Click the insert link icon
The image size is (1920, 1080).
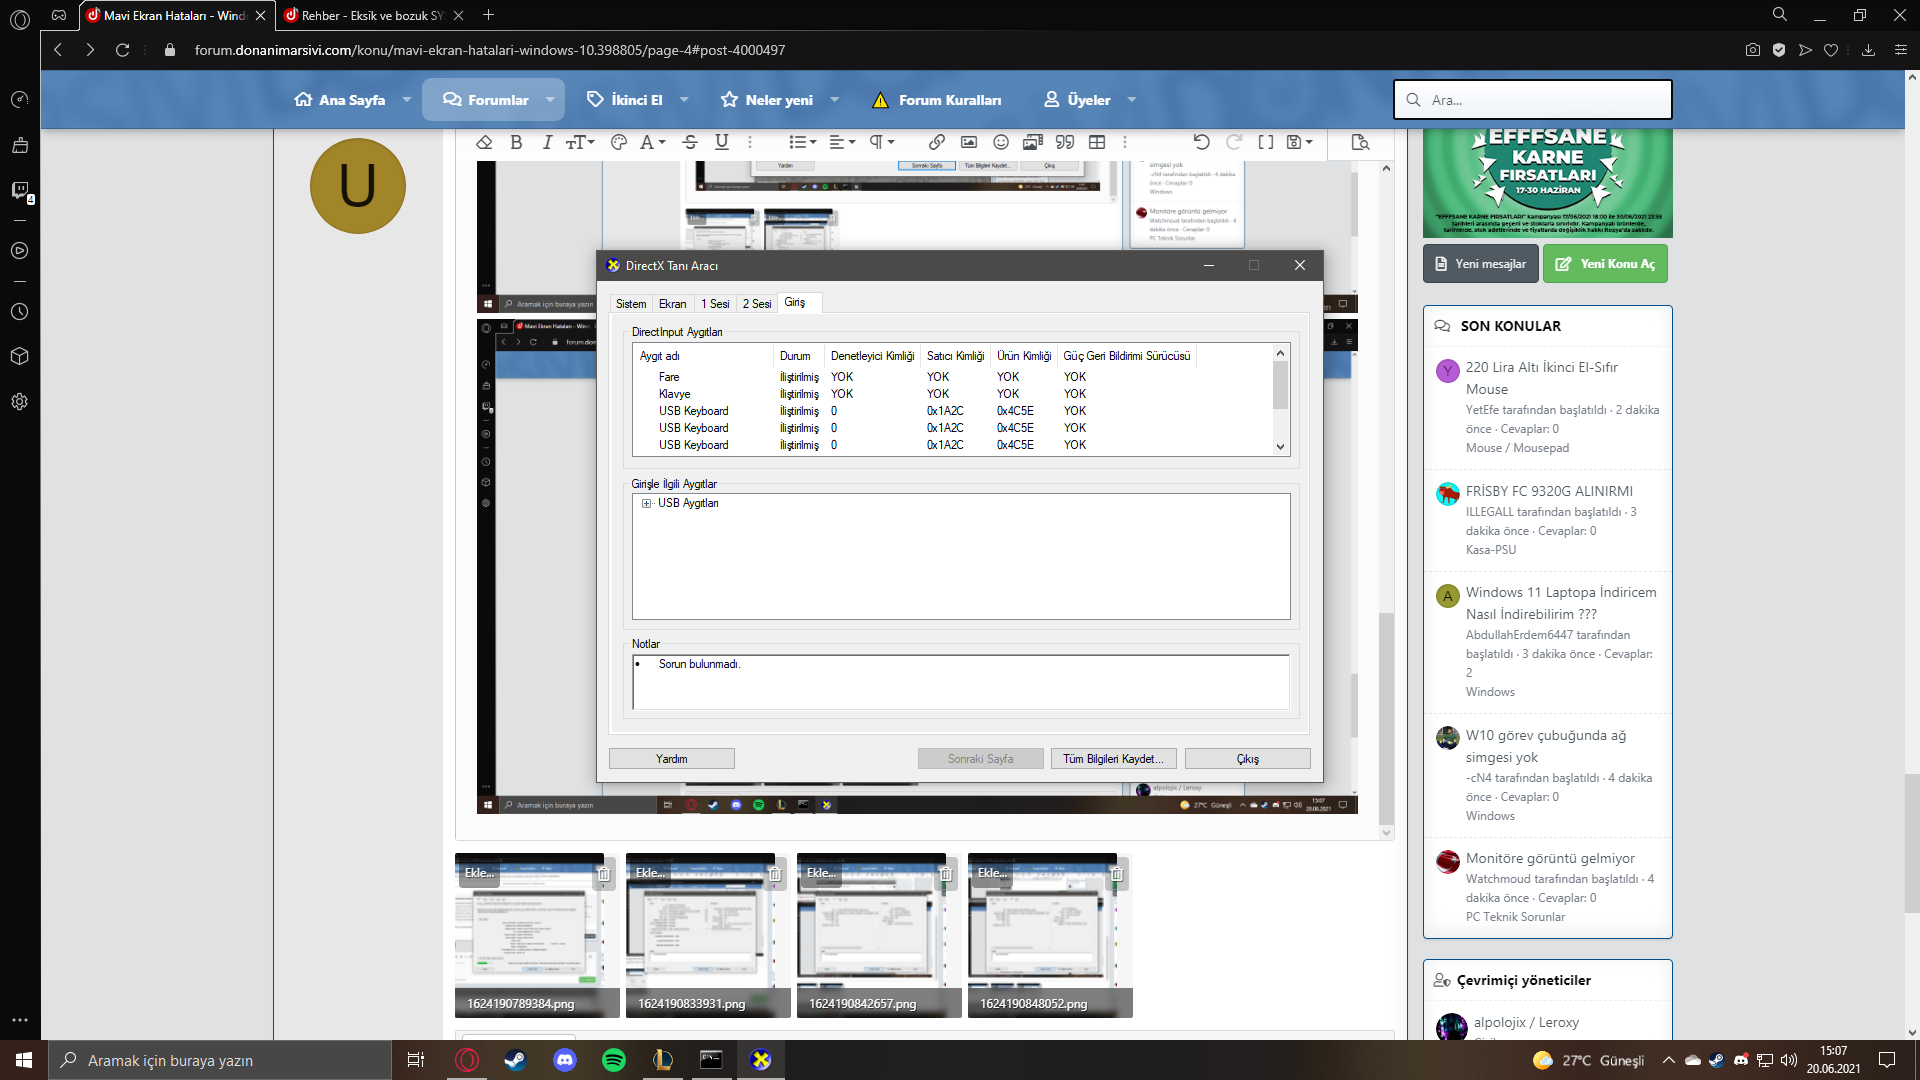[936, 142]
